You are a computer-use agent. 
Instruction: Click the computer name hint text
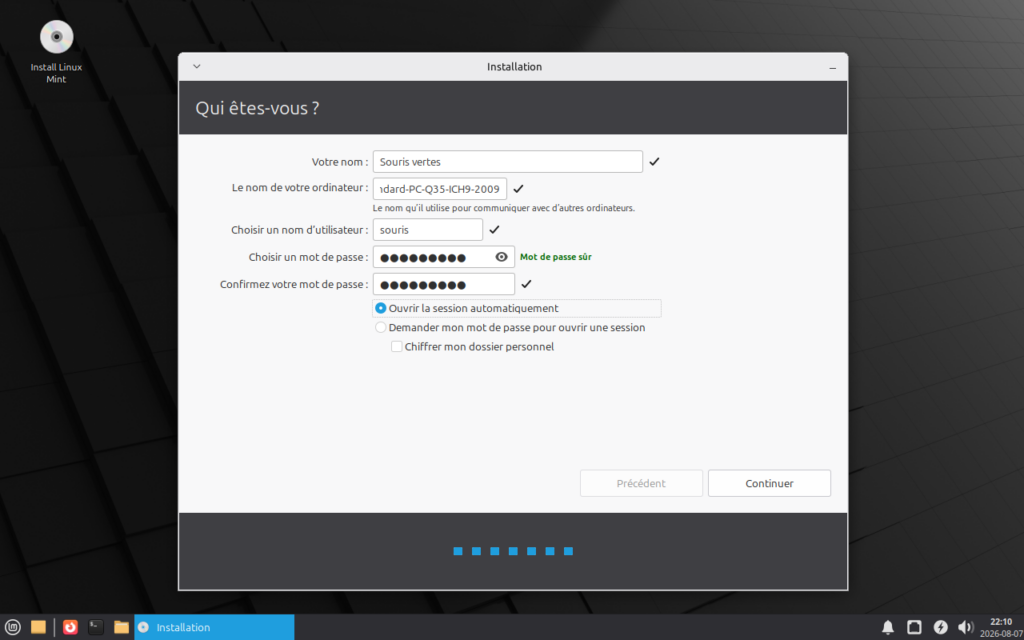pos(504,208)
